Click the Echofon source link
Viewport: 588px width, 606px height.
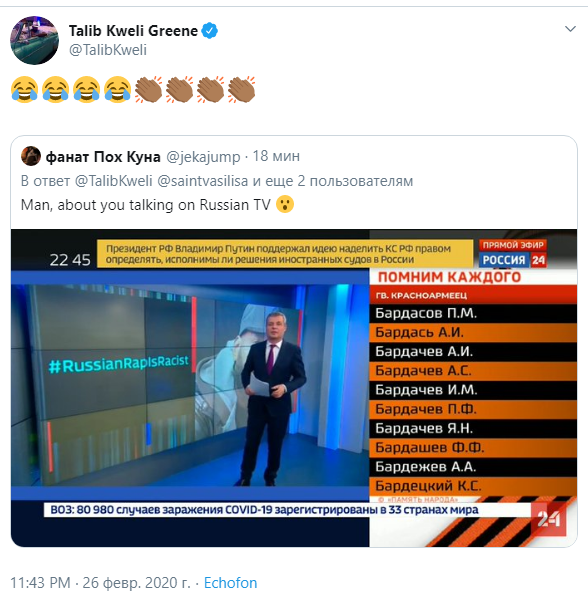click(x=230, y=583)
